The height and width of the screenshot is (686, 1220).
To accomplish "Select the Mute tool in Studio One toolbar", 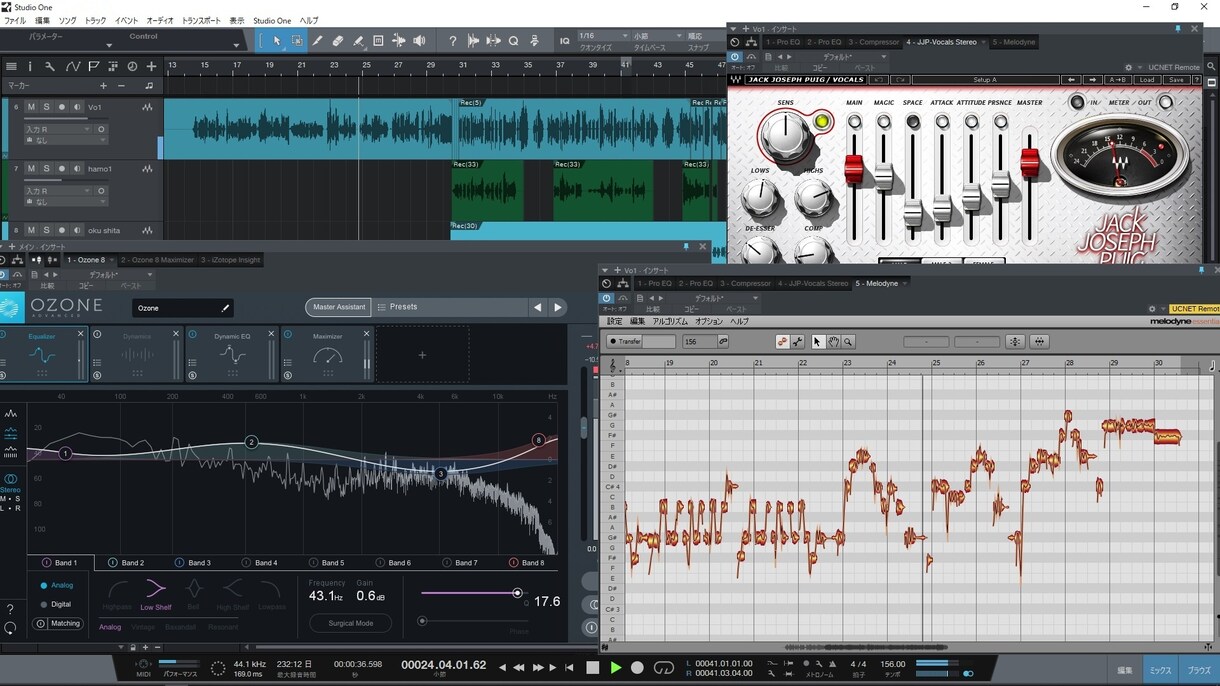I will click(378, 41).
